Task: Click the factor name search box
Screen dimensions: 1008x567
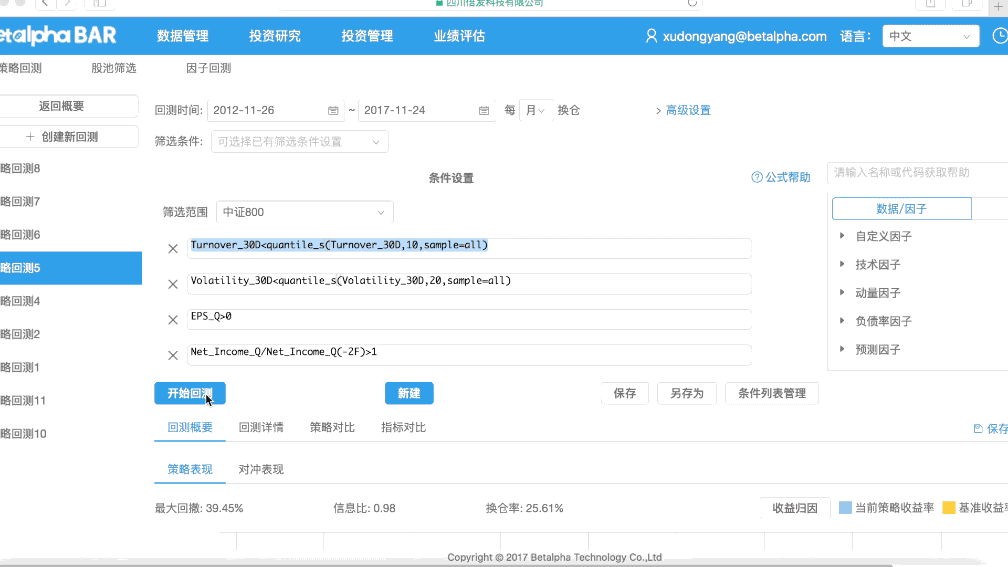Action: tap(918, 172)
